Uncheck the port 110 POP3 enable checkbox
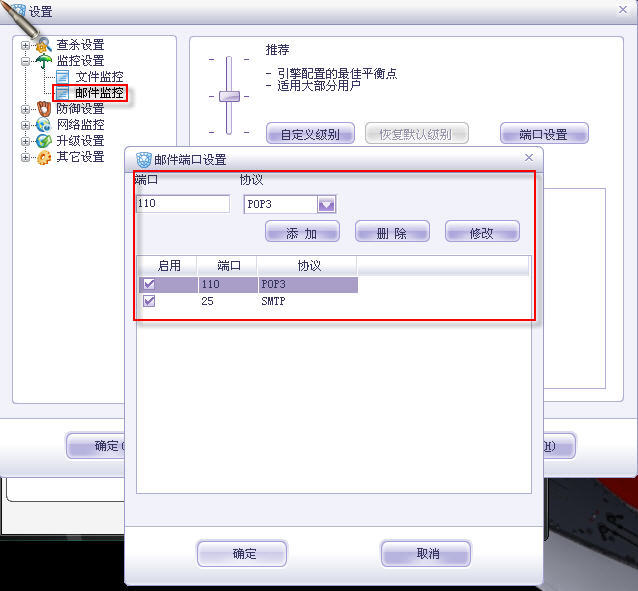This screenshot has width=638, height=591. pos(149,284)
